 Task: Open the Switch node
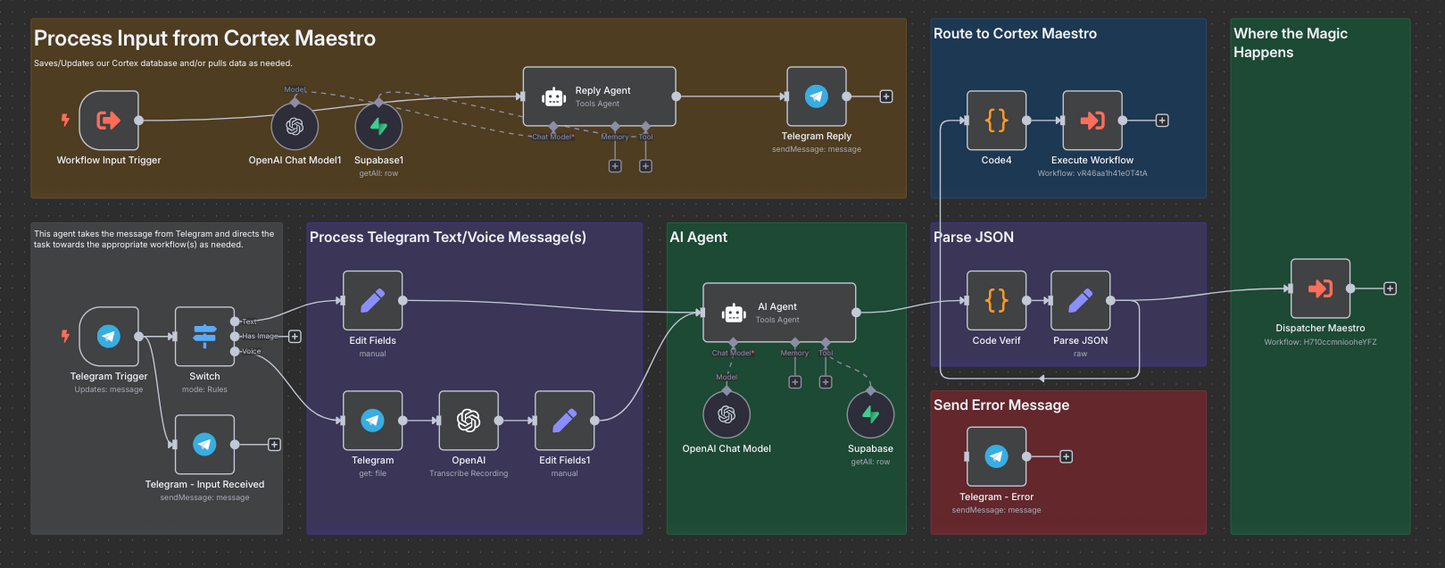204,337
